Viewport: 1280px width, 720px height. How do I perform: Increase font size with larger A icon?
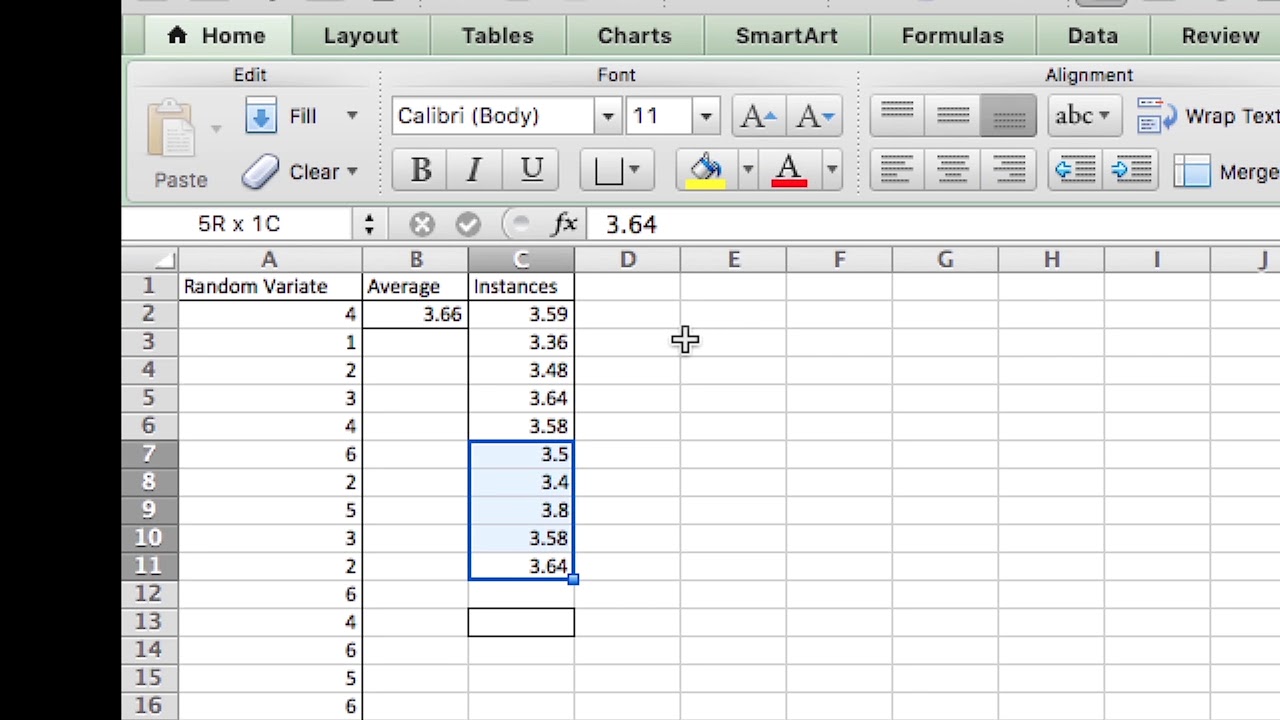(758, 116)
